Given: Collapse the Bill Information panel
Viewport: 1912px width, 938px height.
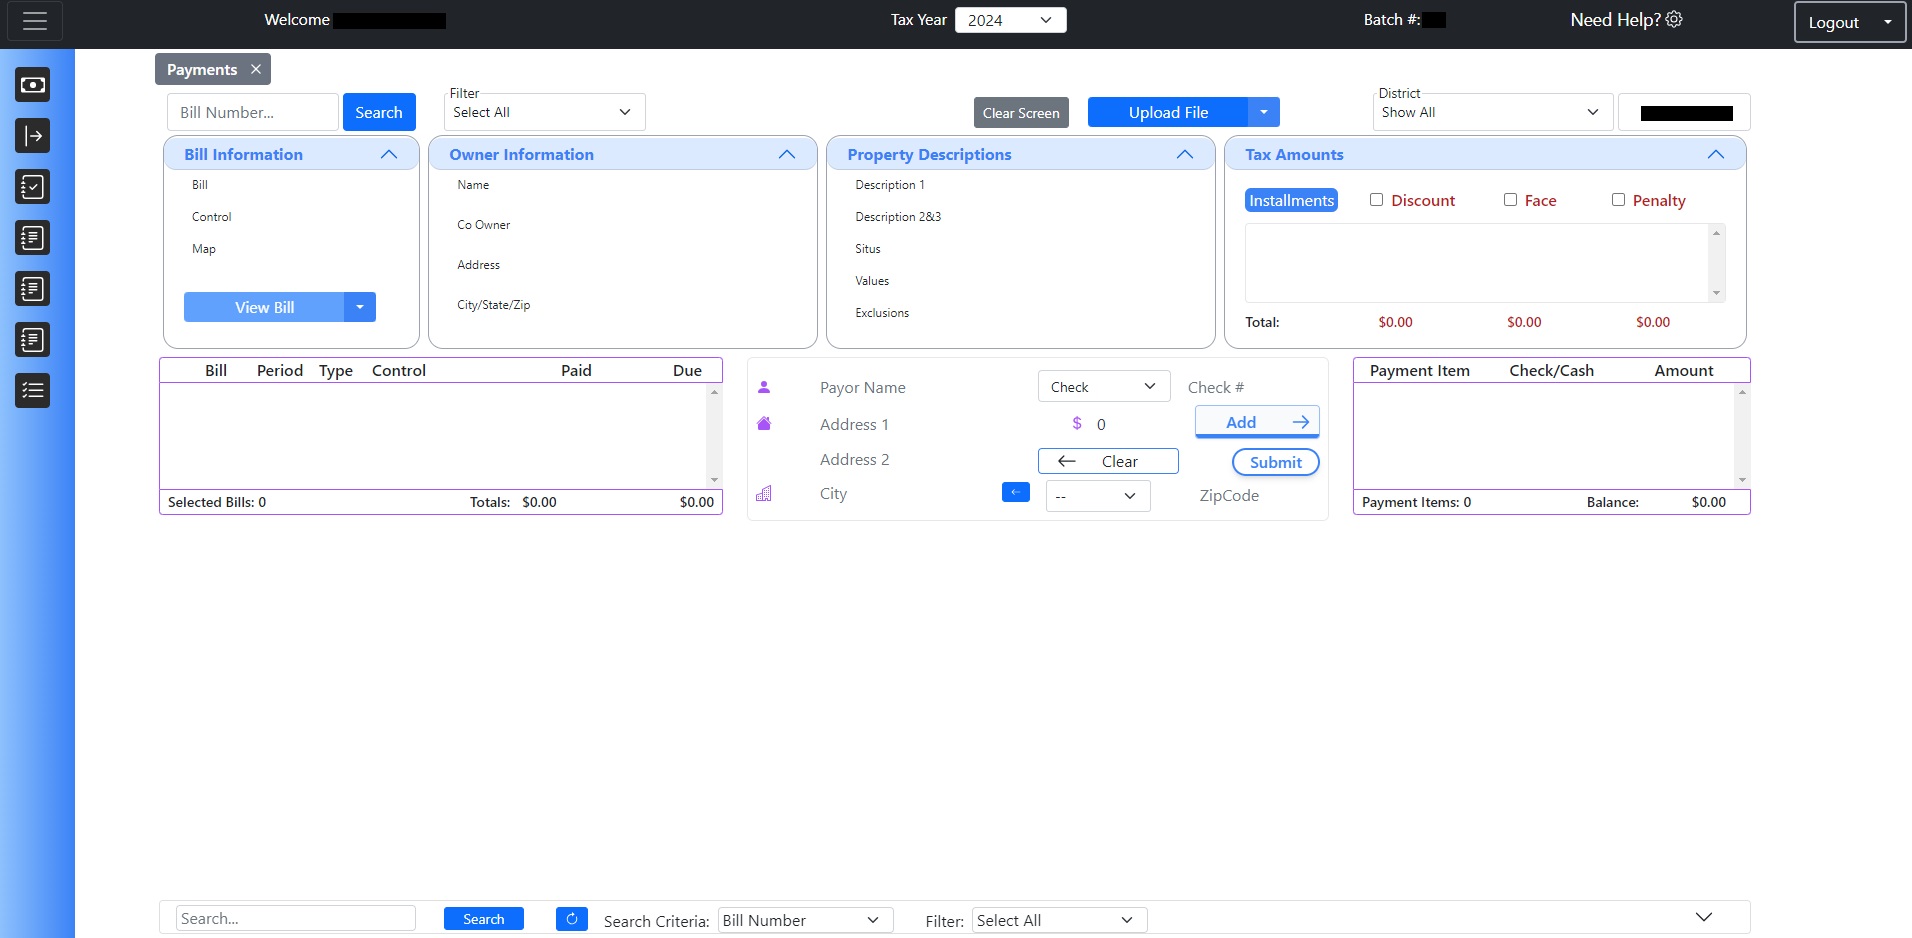Looking at the screenshot, I should pos(389,154).
